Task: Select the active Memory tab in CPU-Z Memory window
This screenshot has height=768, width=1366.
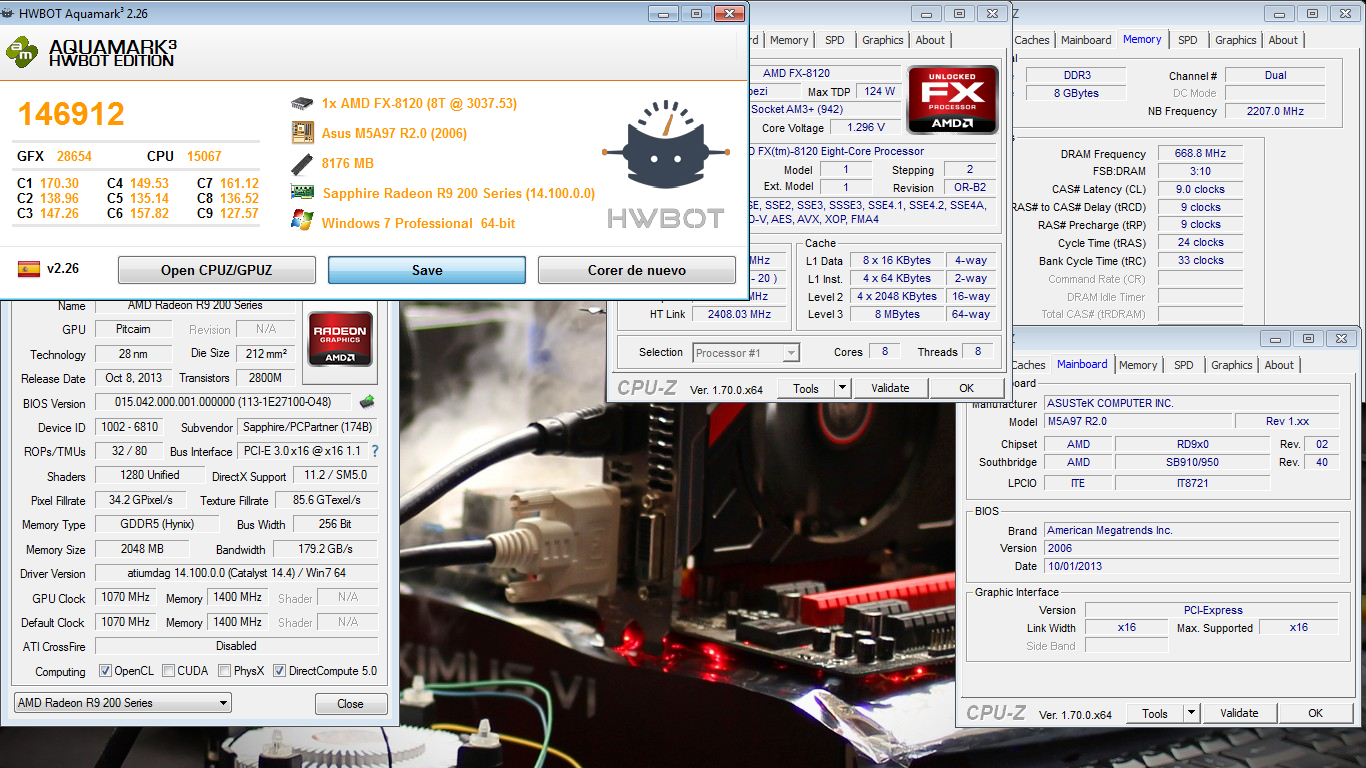Action: [x=1142, y=39]
